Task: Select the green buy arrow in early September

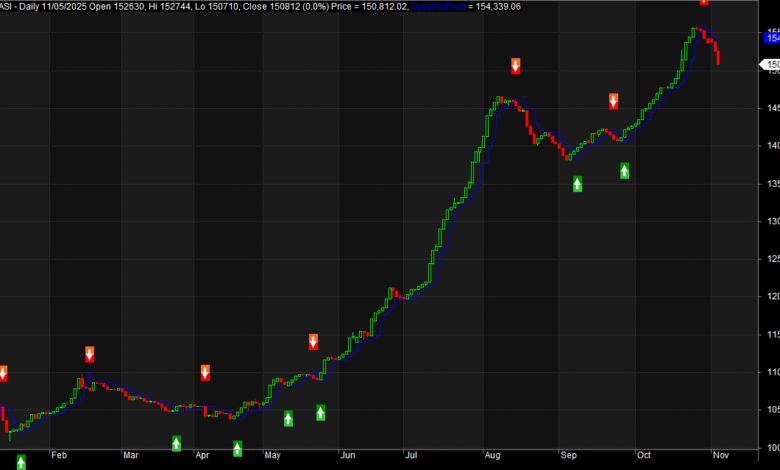Action: coord(577,184)
